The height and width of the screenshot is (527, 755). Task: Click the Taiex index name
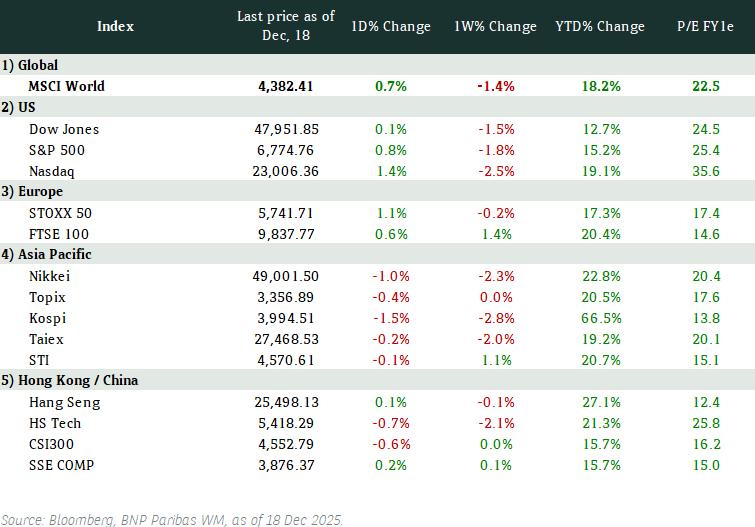coord(49,339)
